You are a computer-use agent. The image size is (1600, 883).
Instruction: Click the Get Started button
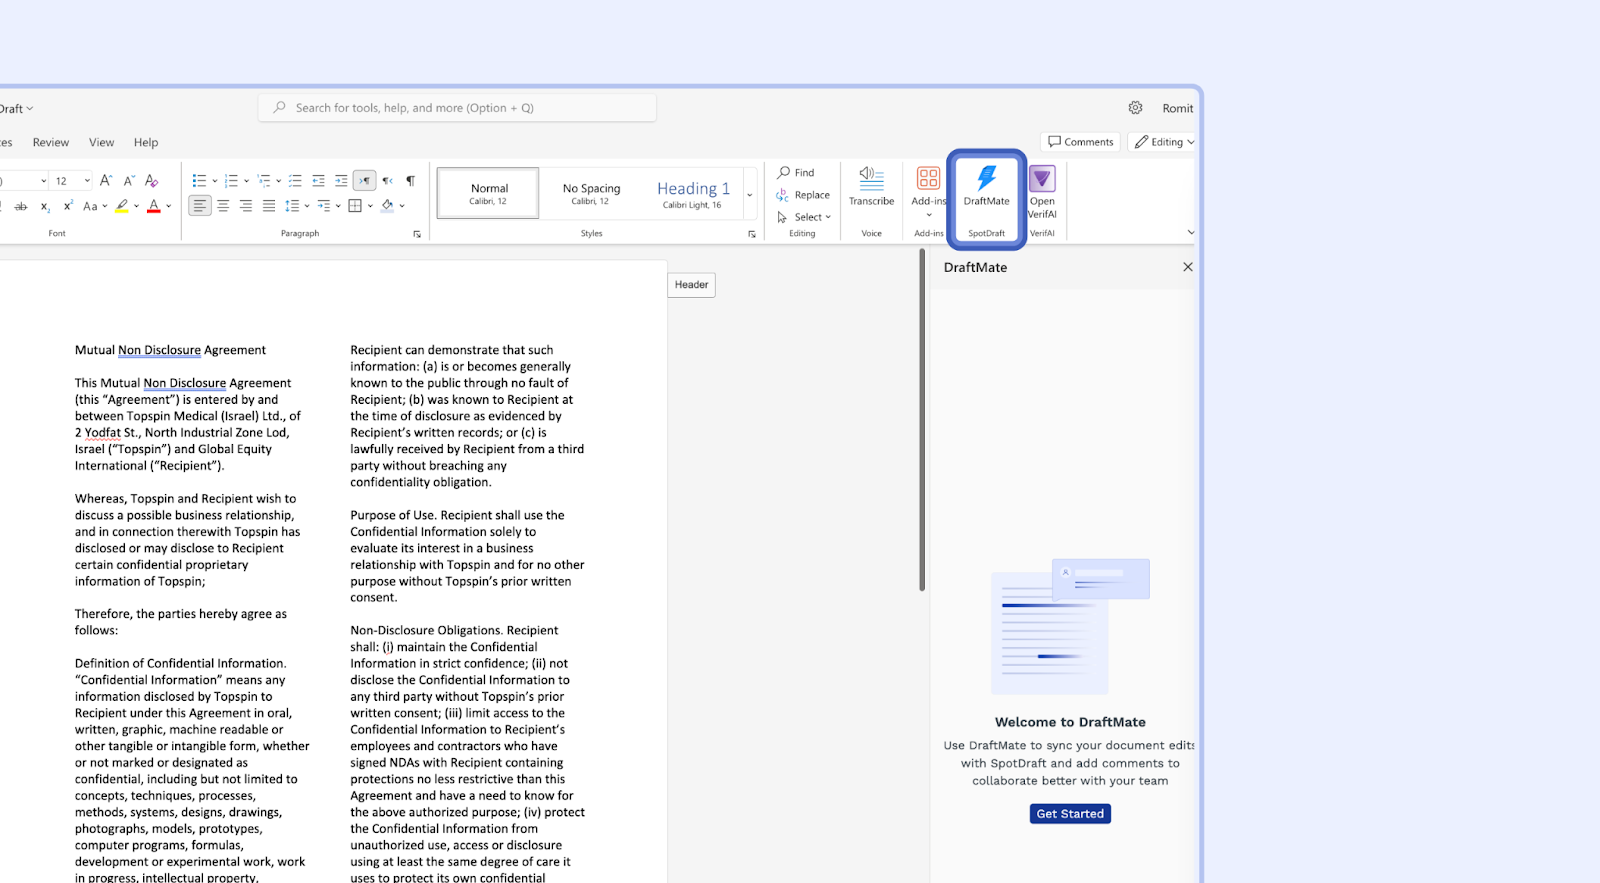pyautogui.click(x=1070, y=814)
